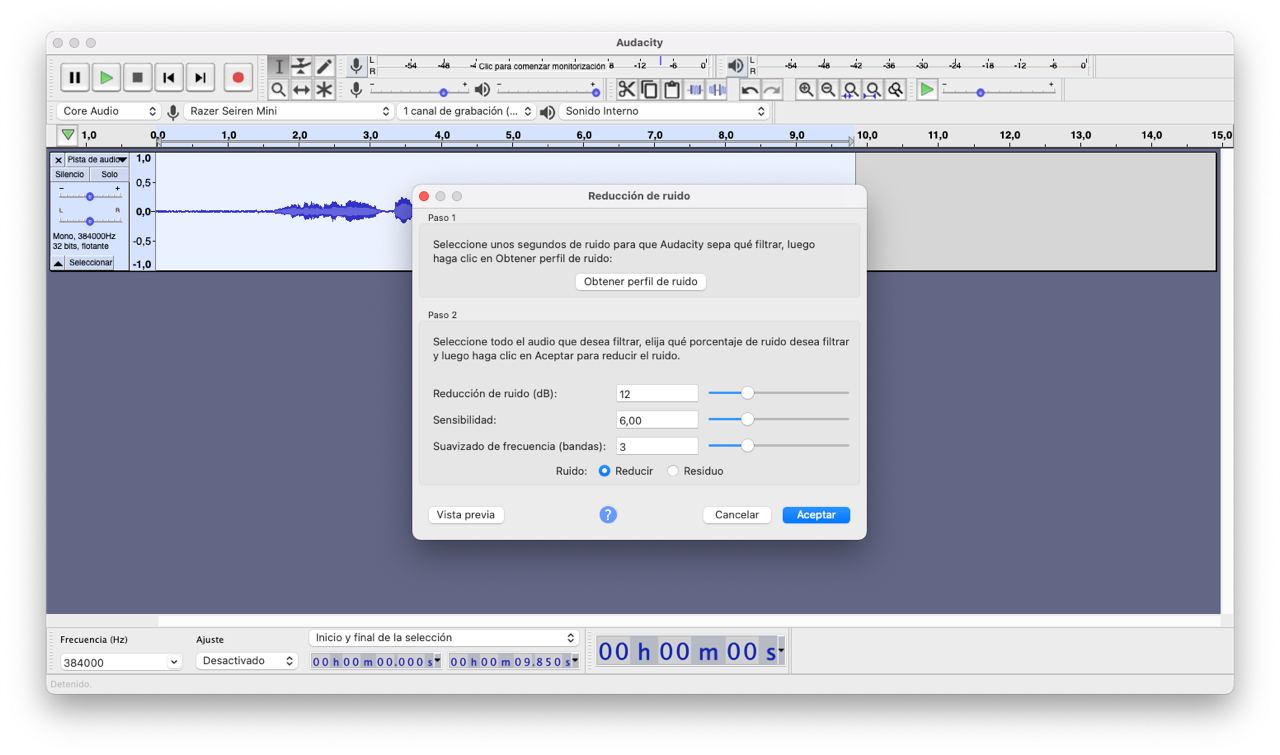Click the Pause transport button
Viewport: 1280px width, 755px height.
click(75, 77)
